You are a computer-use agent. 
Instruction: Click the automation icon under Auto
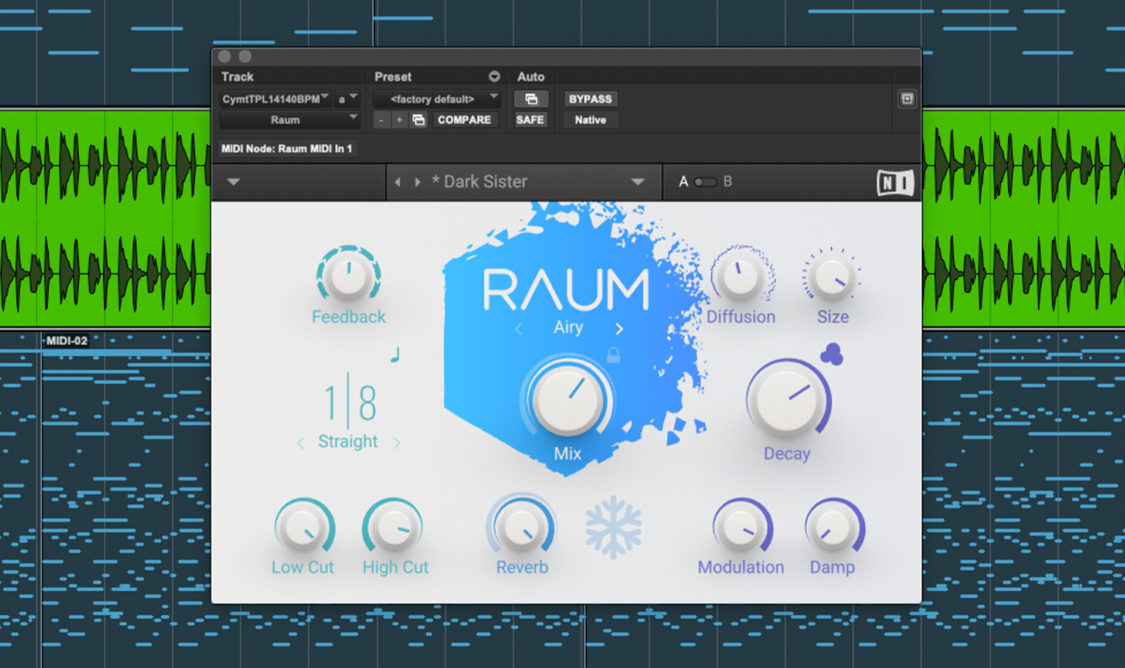[530, 99]
